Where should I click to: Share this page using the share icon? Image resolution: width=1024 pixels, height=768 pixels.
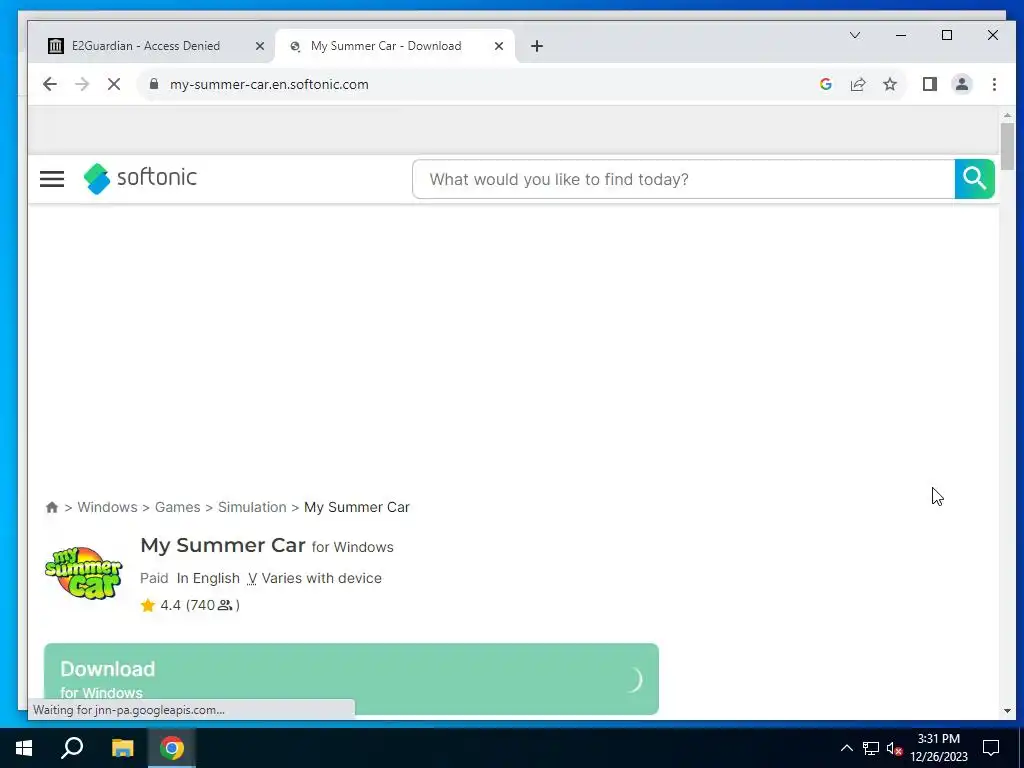pyautogui.click(x=857, y=84)
